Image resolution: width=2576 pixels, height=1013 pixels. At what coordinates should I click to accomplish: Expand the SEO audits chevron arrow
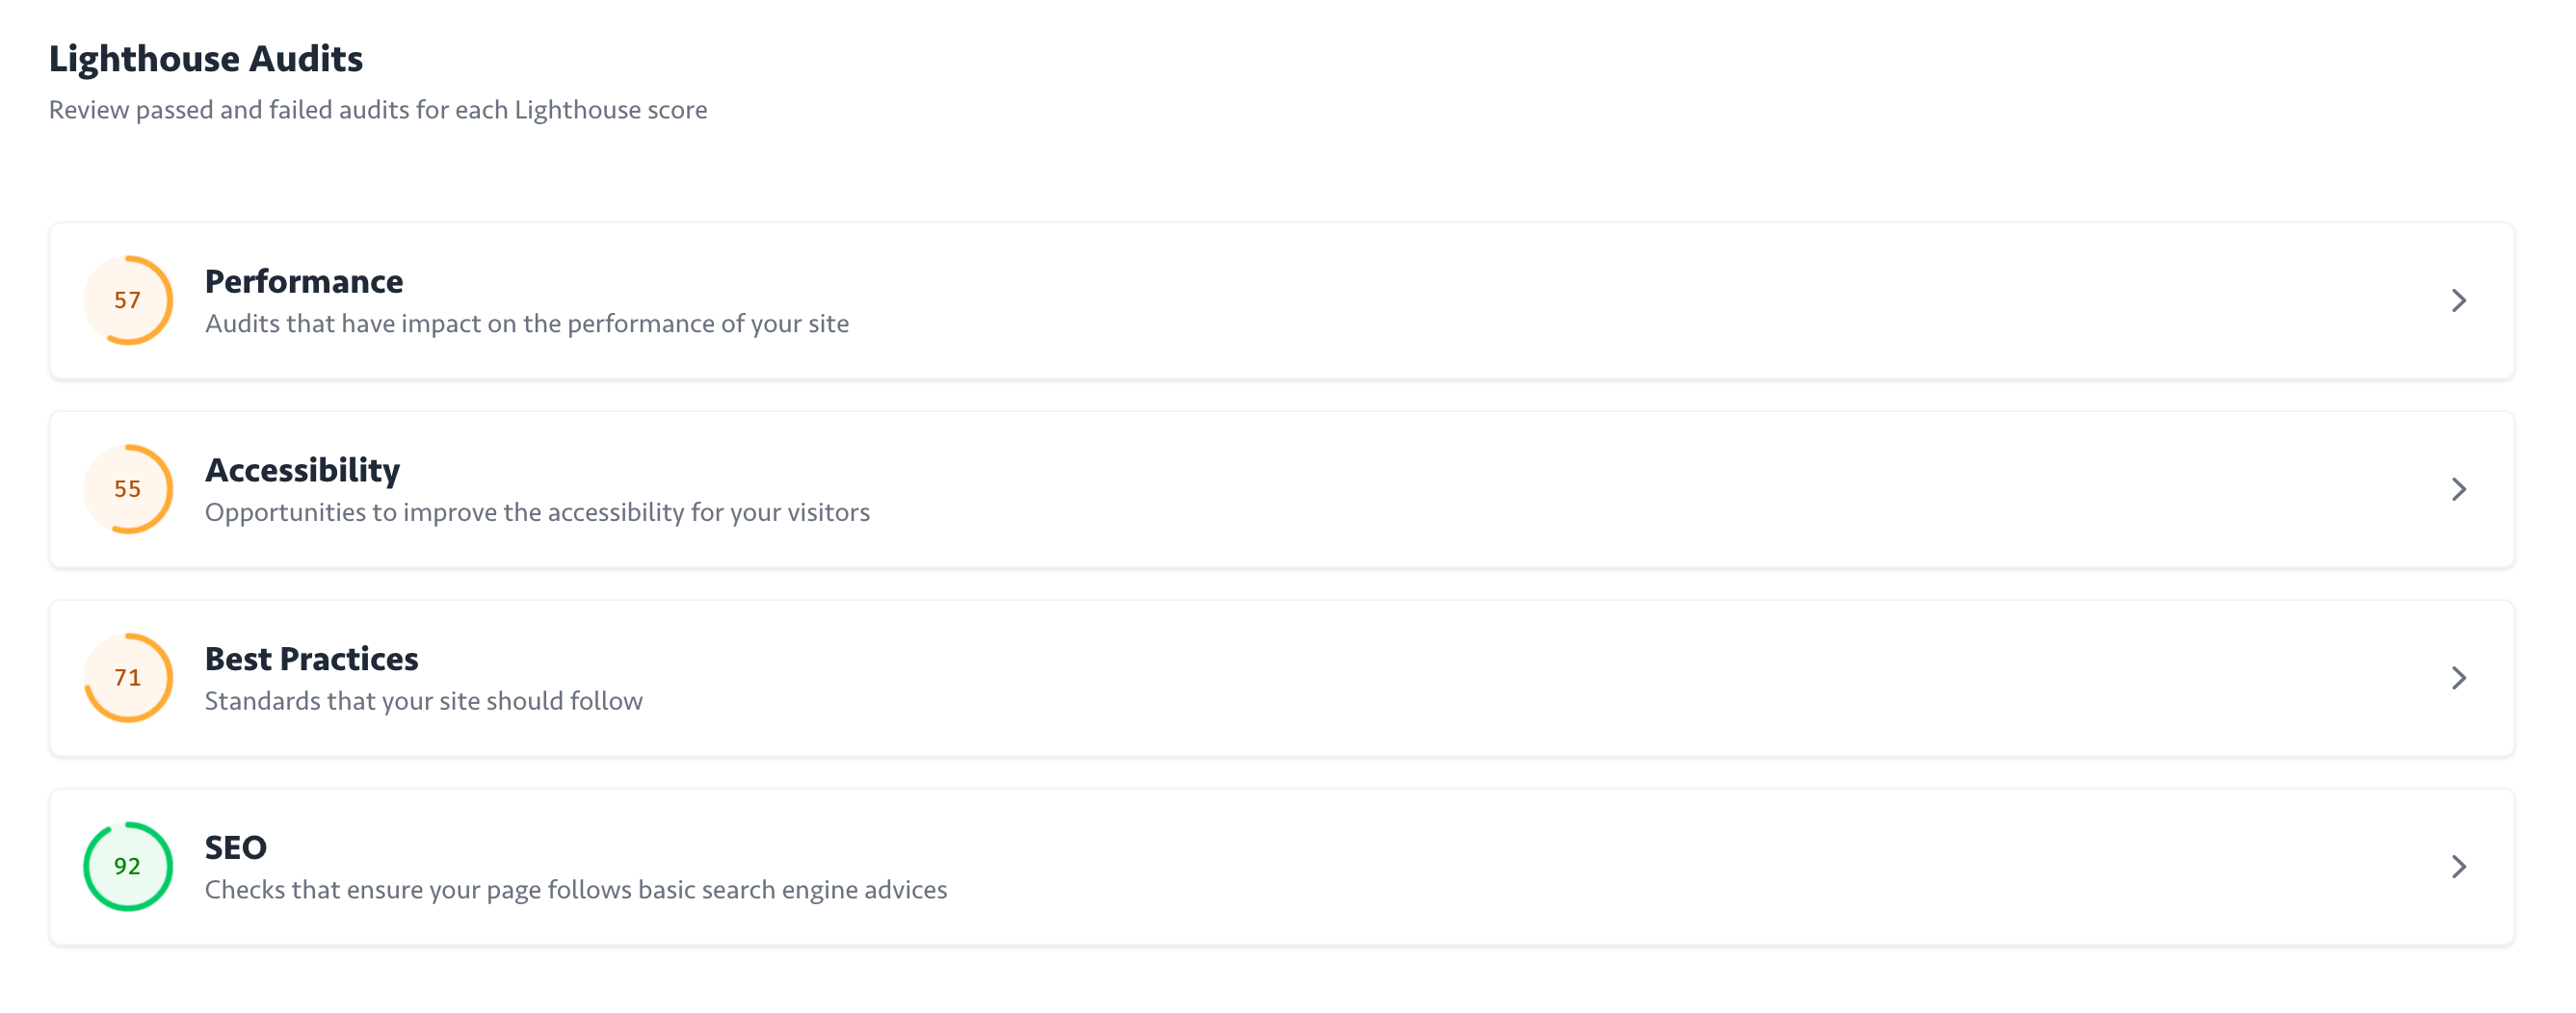(x=2458, y=866)
